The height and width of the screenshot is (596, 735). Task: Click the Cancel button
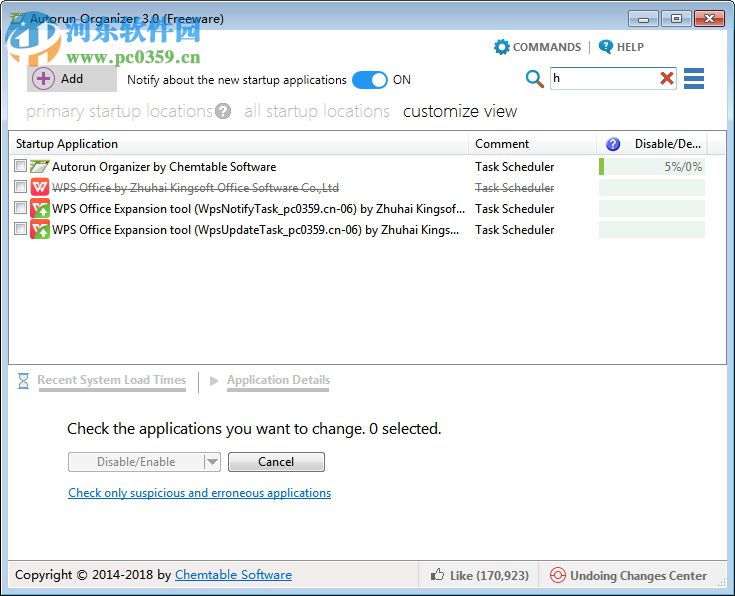point(276,462)
